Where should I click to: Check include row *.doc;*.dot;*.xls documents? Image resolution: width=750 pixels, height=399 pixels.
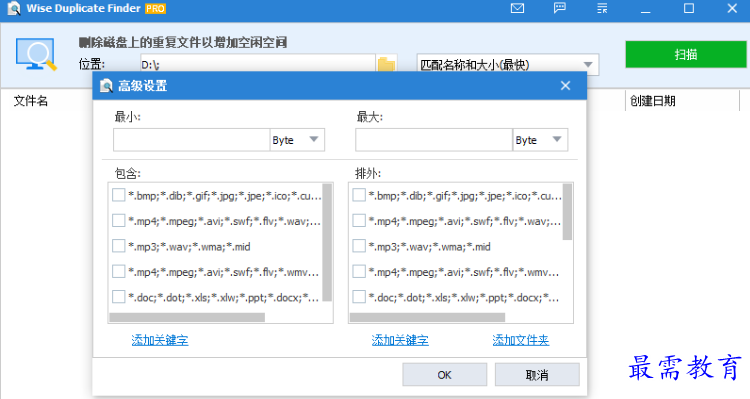pos(118,297)
